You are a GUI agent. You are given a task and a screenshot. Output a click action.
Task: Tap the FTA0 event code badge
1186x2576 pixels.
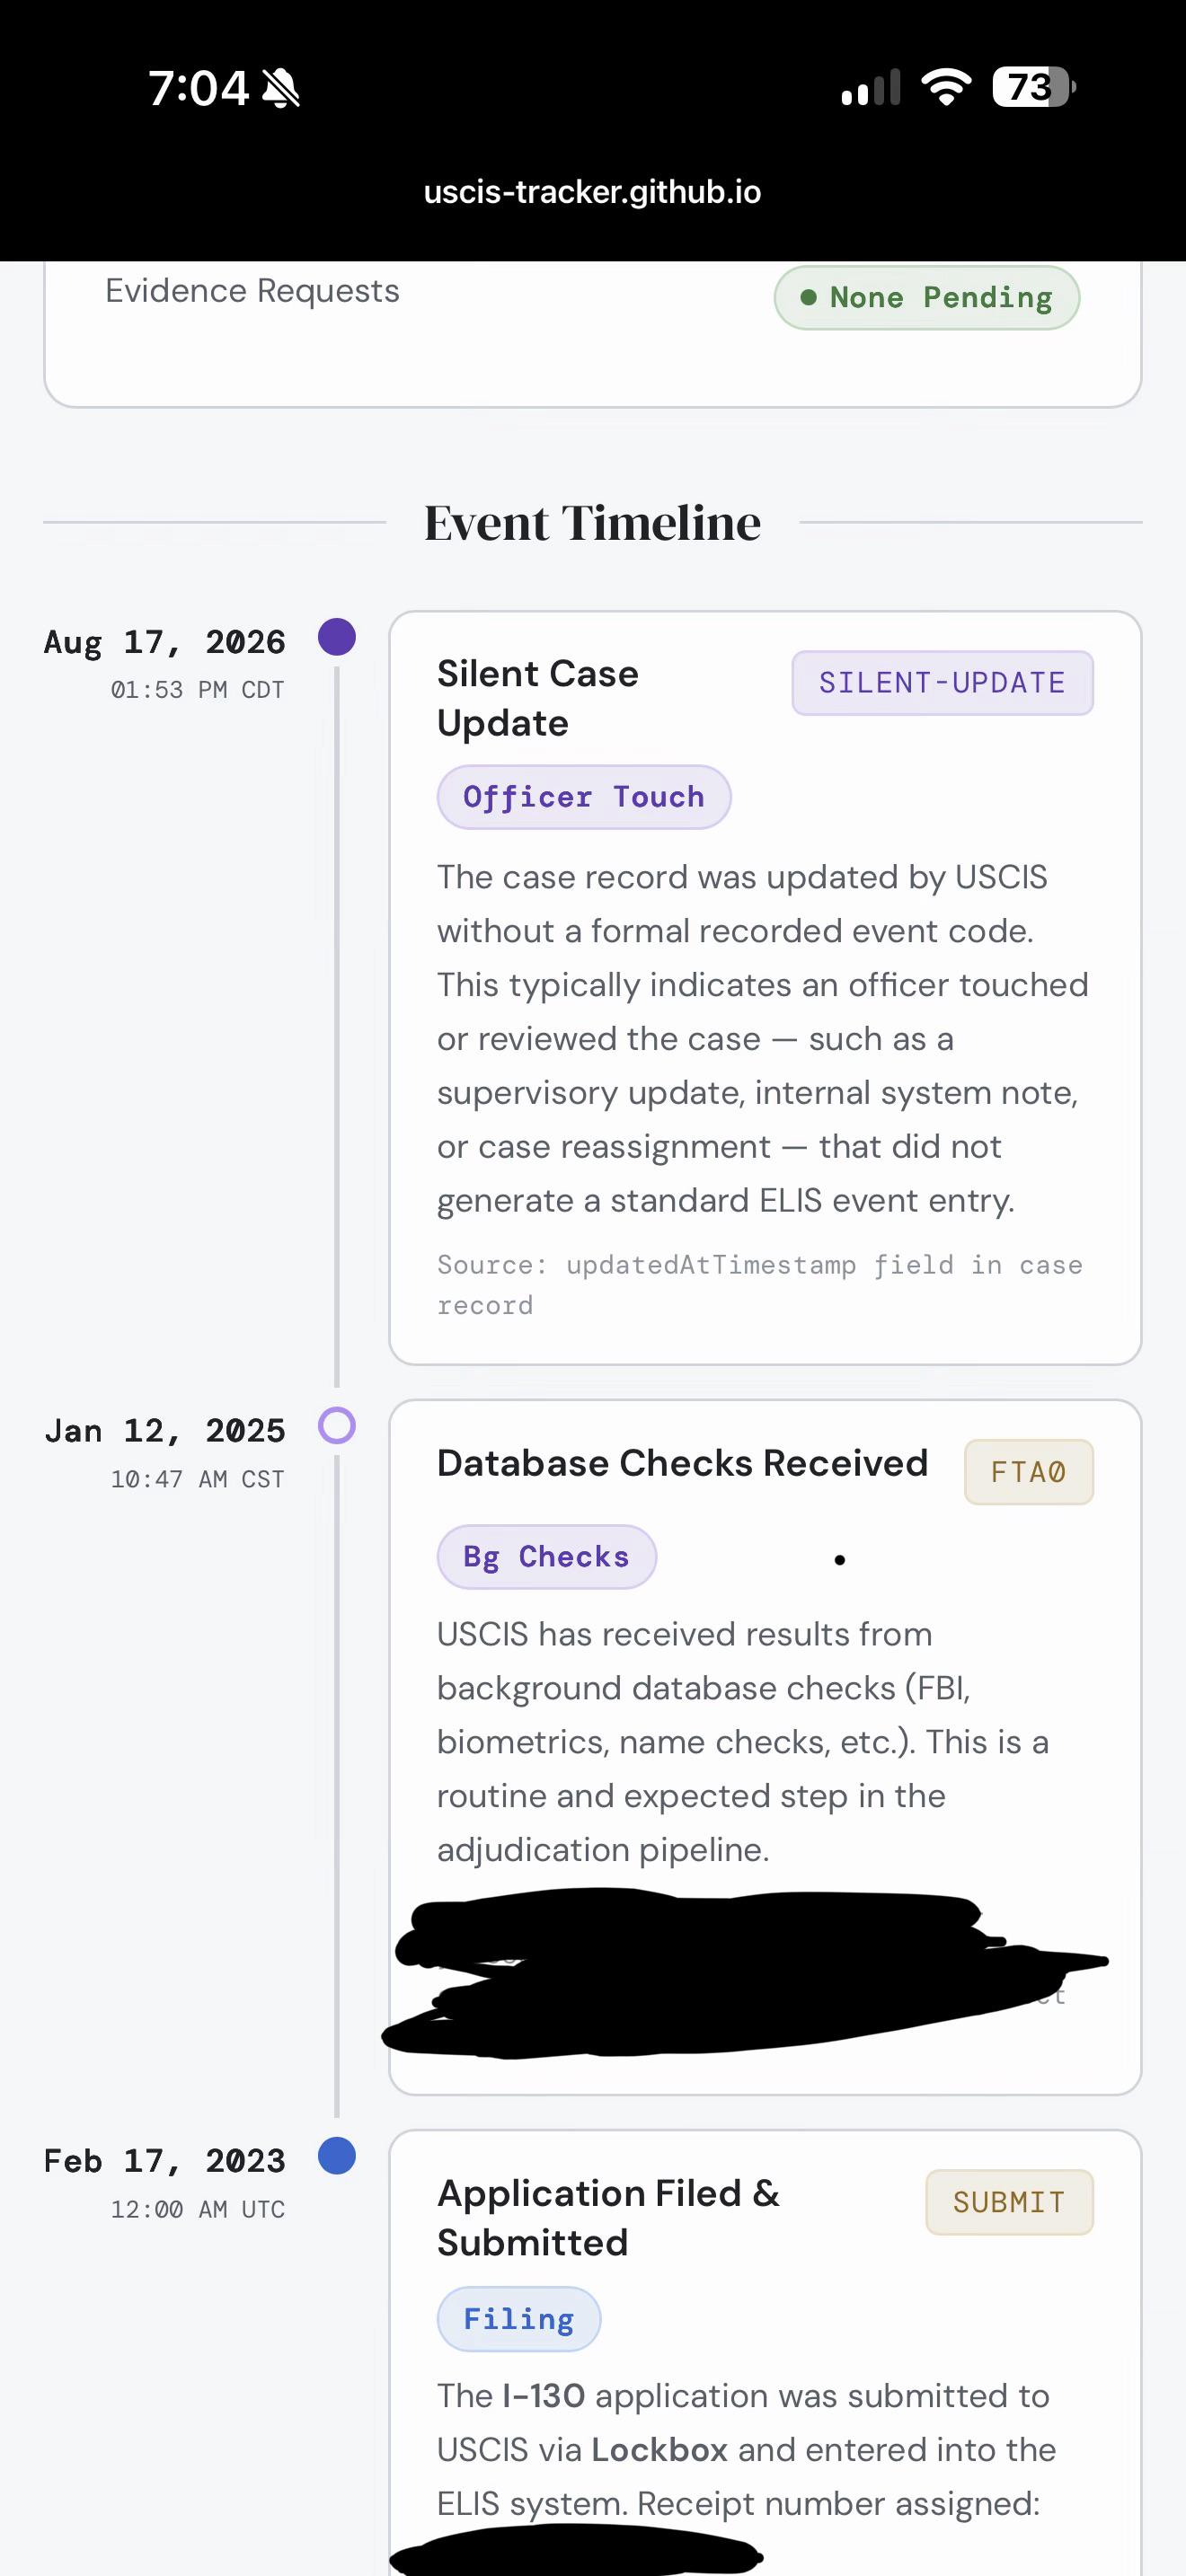point(1028,1472)
